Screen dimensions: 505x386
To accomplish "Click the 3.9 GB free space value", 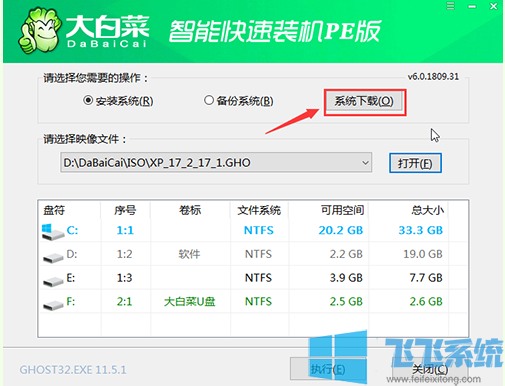I will [x=346, y=278].
